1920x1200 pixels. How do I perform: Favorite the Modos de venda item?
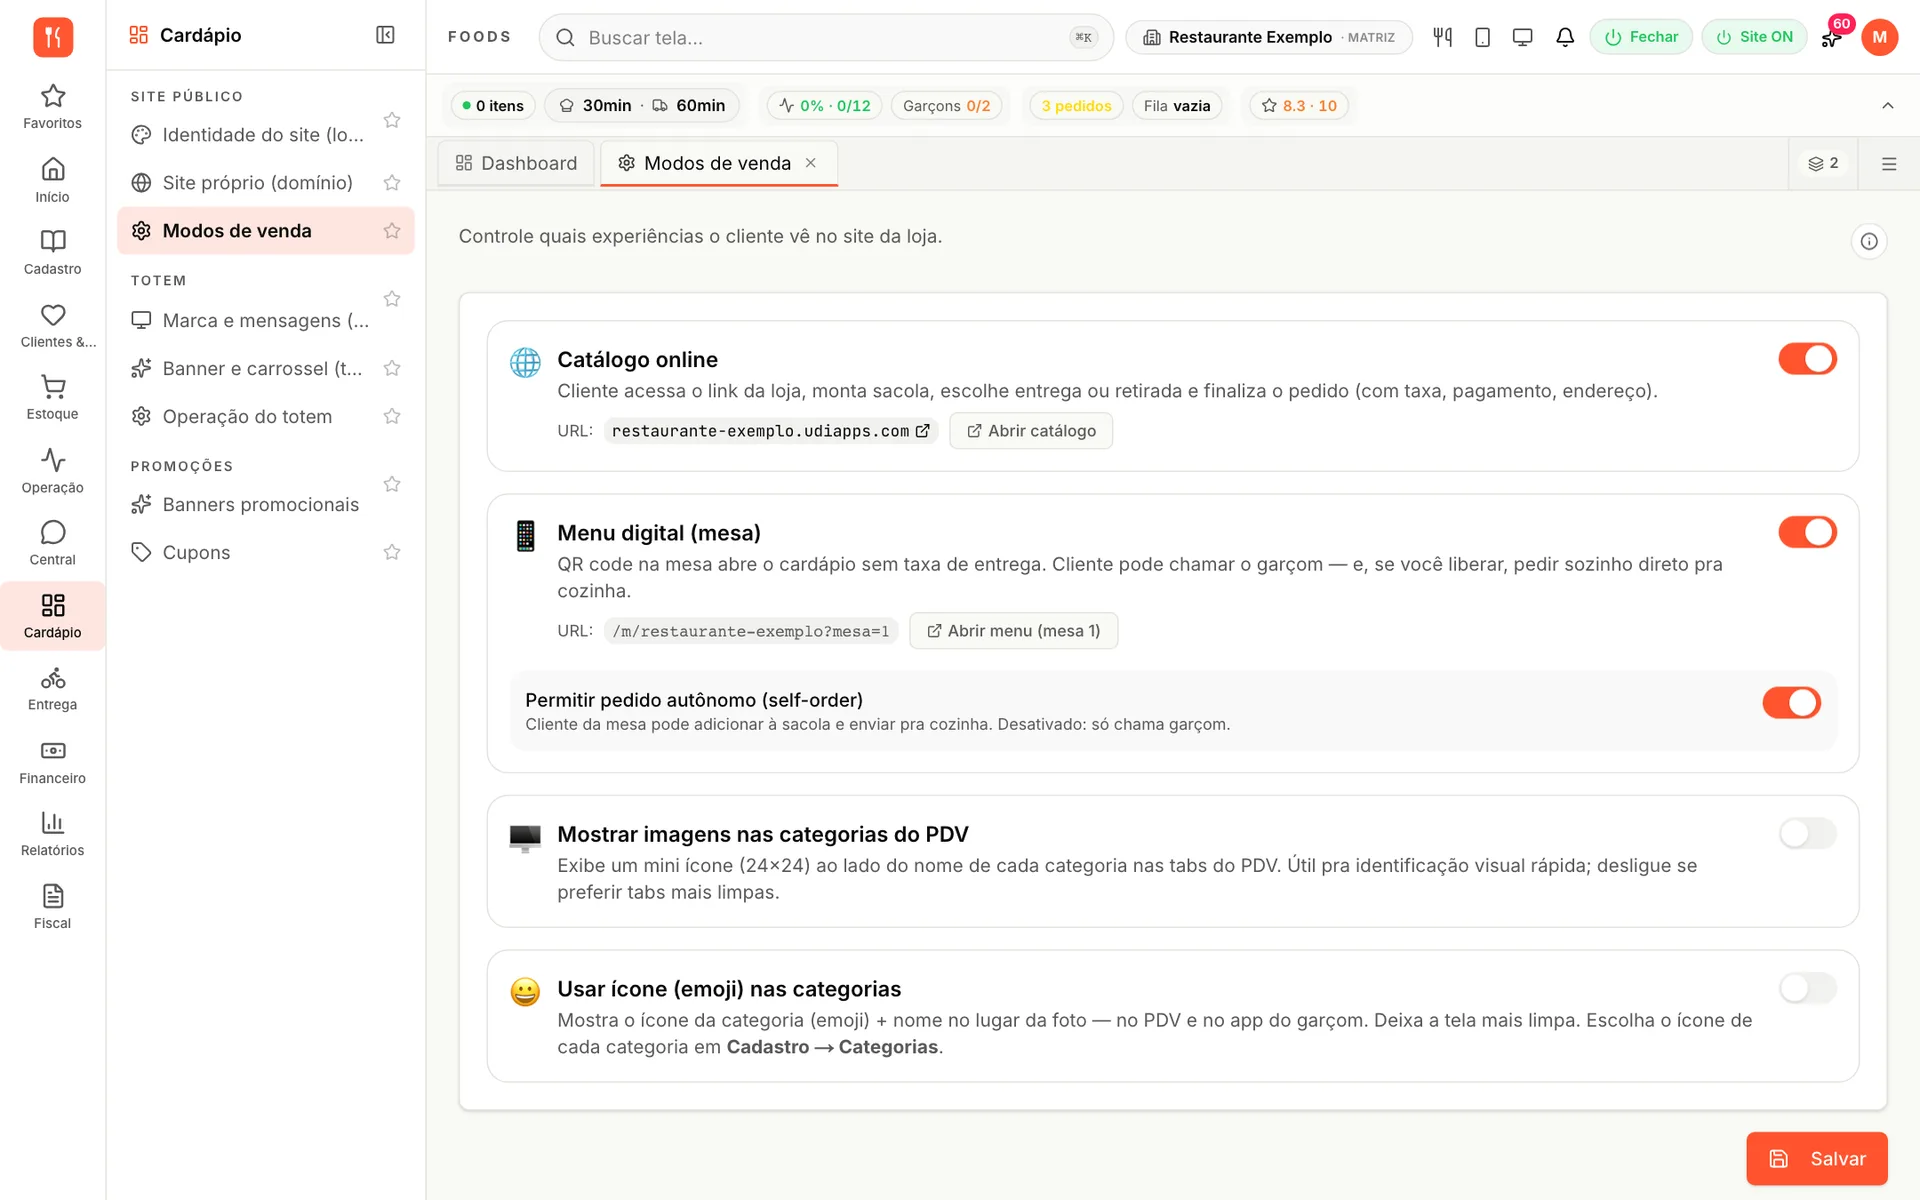(392, 231)
